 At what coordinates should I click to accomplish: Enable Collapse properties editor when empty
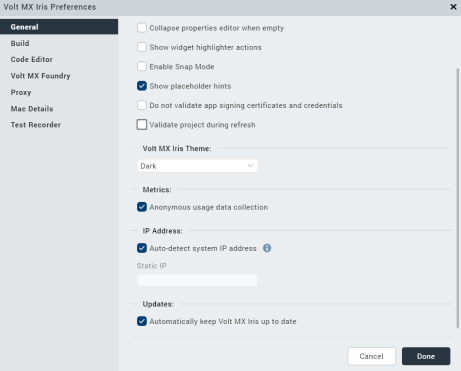(142, 28)
